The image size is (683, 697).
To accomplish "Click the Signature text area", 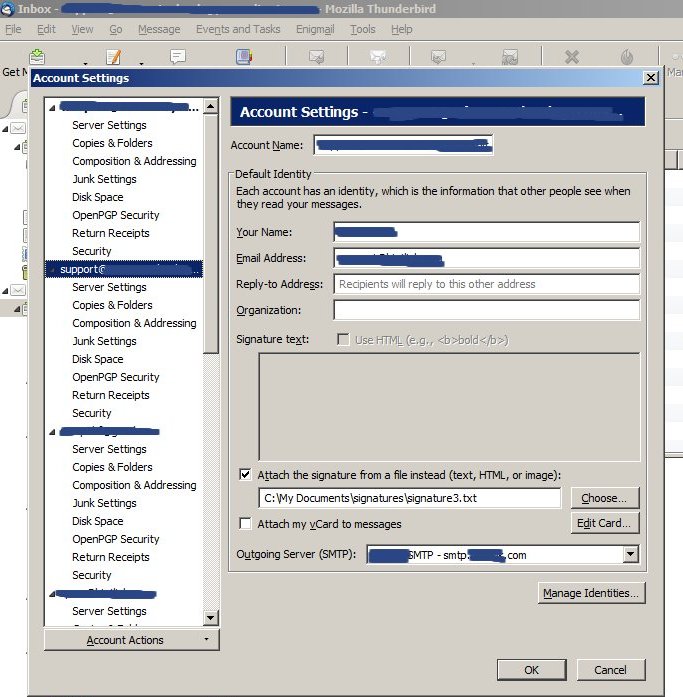I will (449, 407).
